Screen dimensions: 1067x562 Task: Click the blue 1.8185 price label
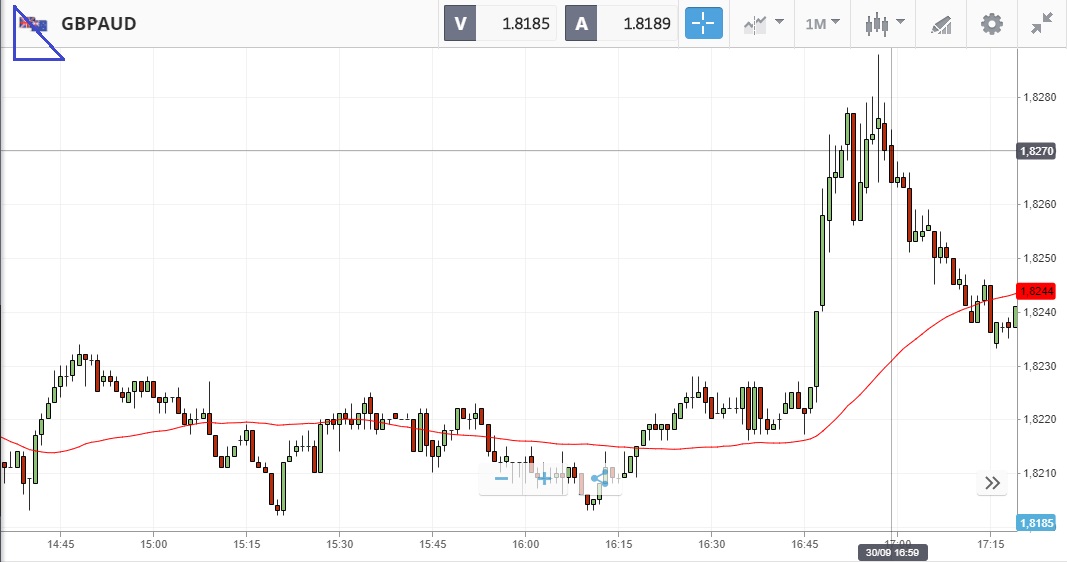(1040, 522)
